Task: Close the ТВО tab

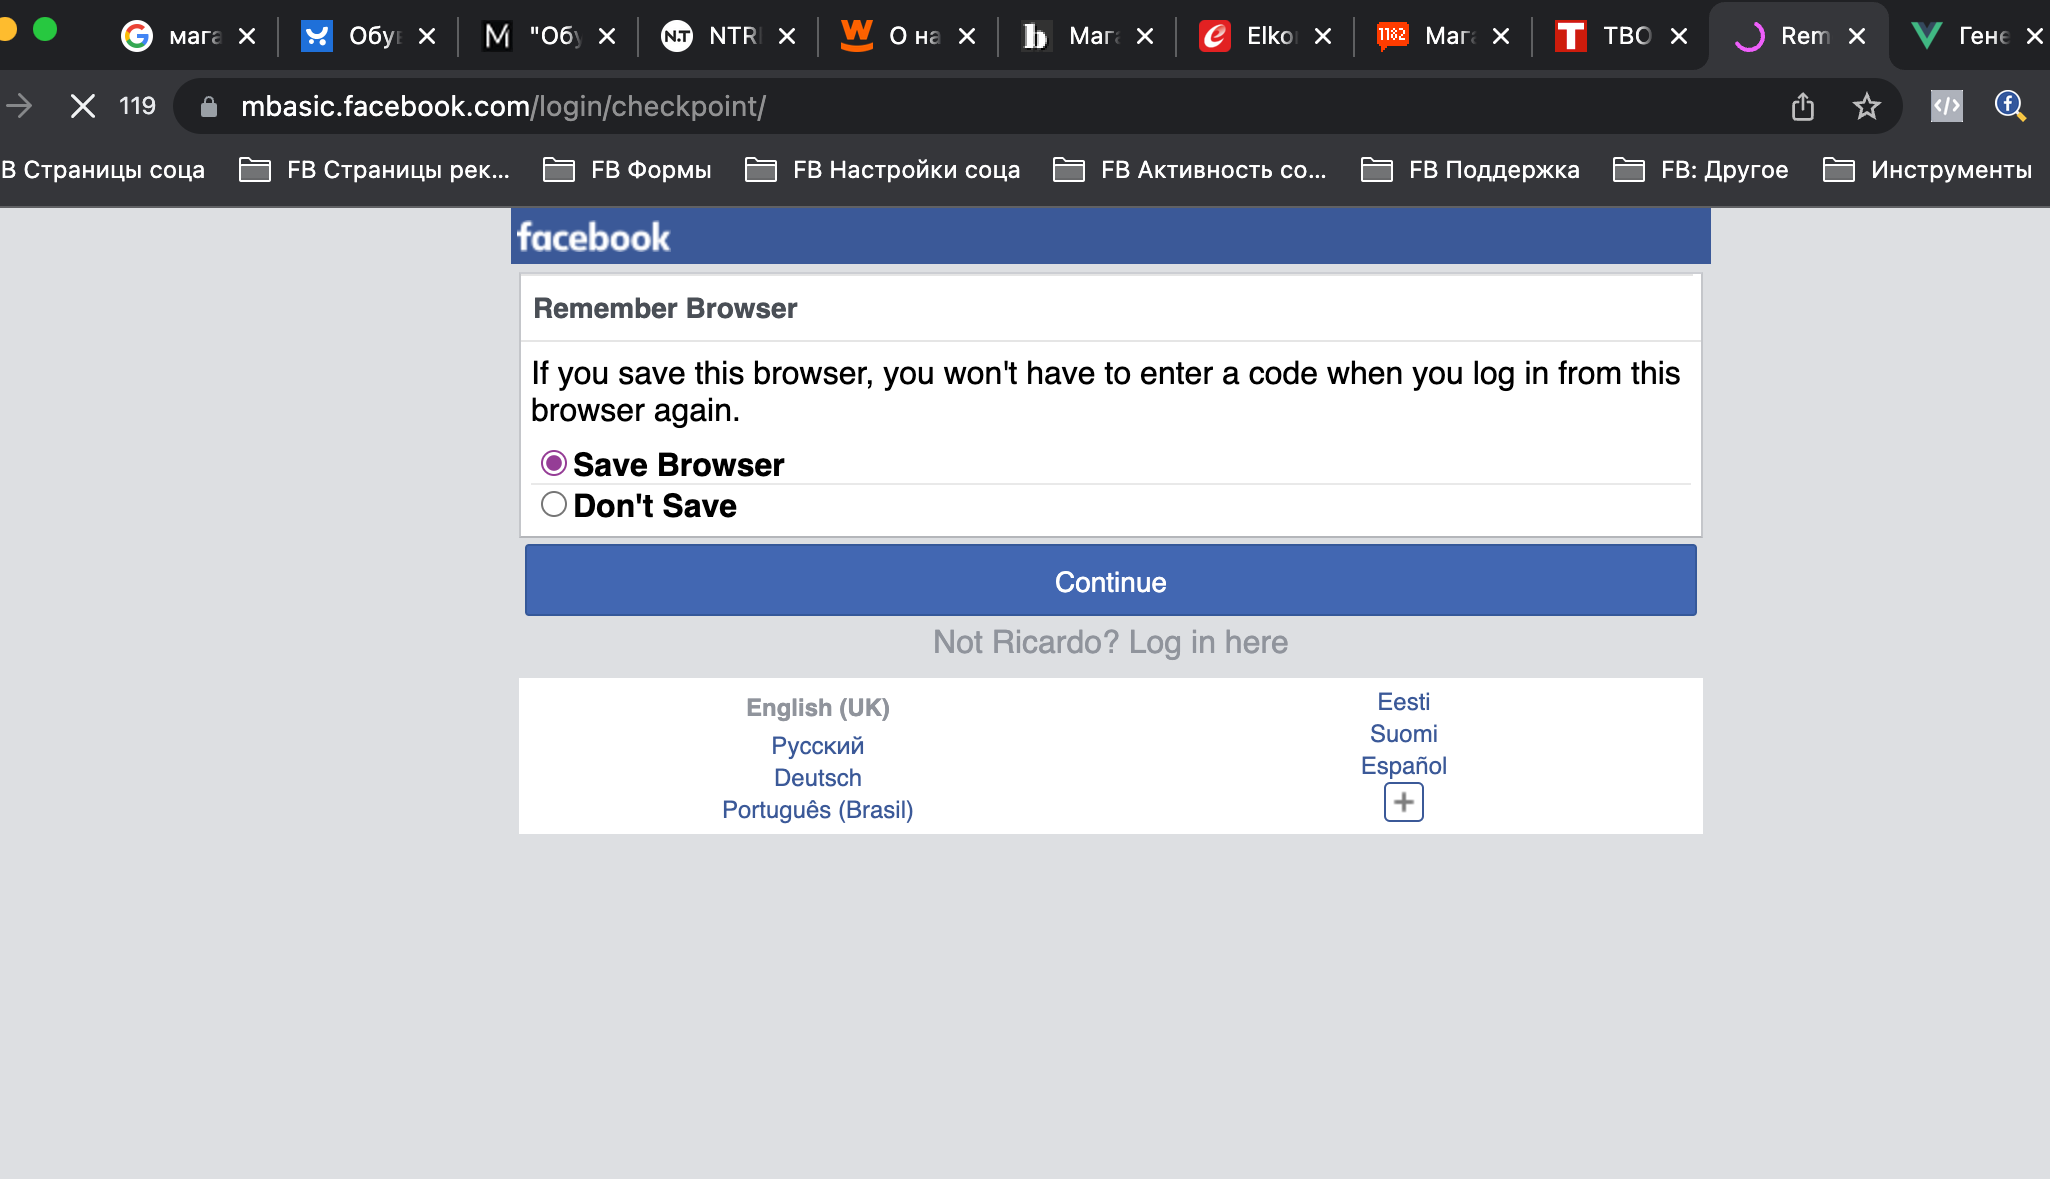Action: tap(1679, 36)
